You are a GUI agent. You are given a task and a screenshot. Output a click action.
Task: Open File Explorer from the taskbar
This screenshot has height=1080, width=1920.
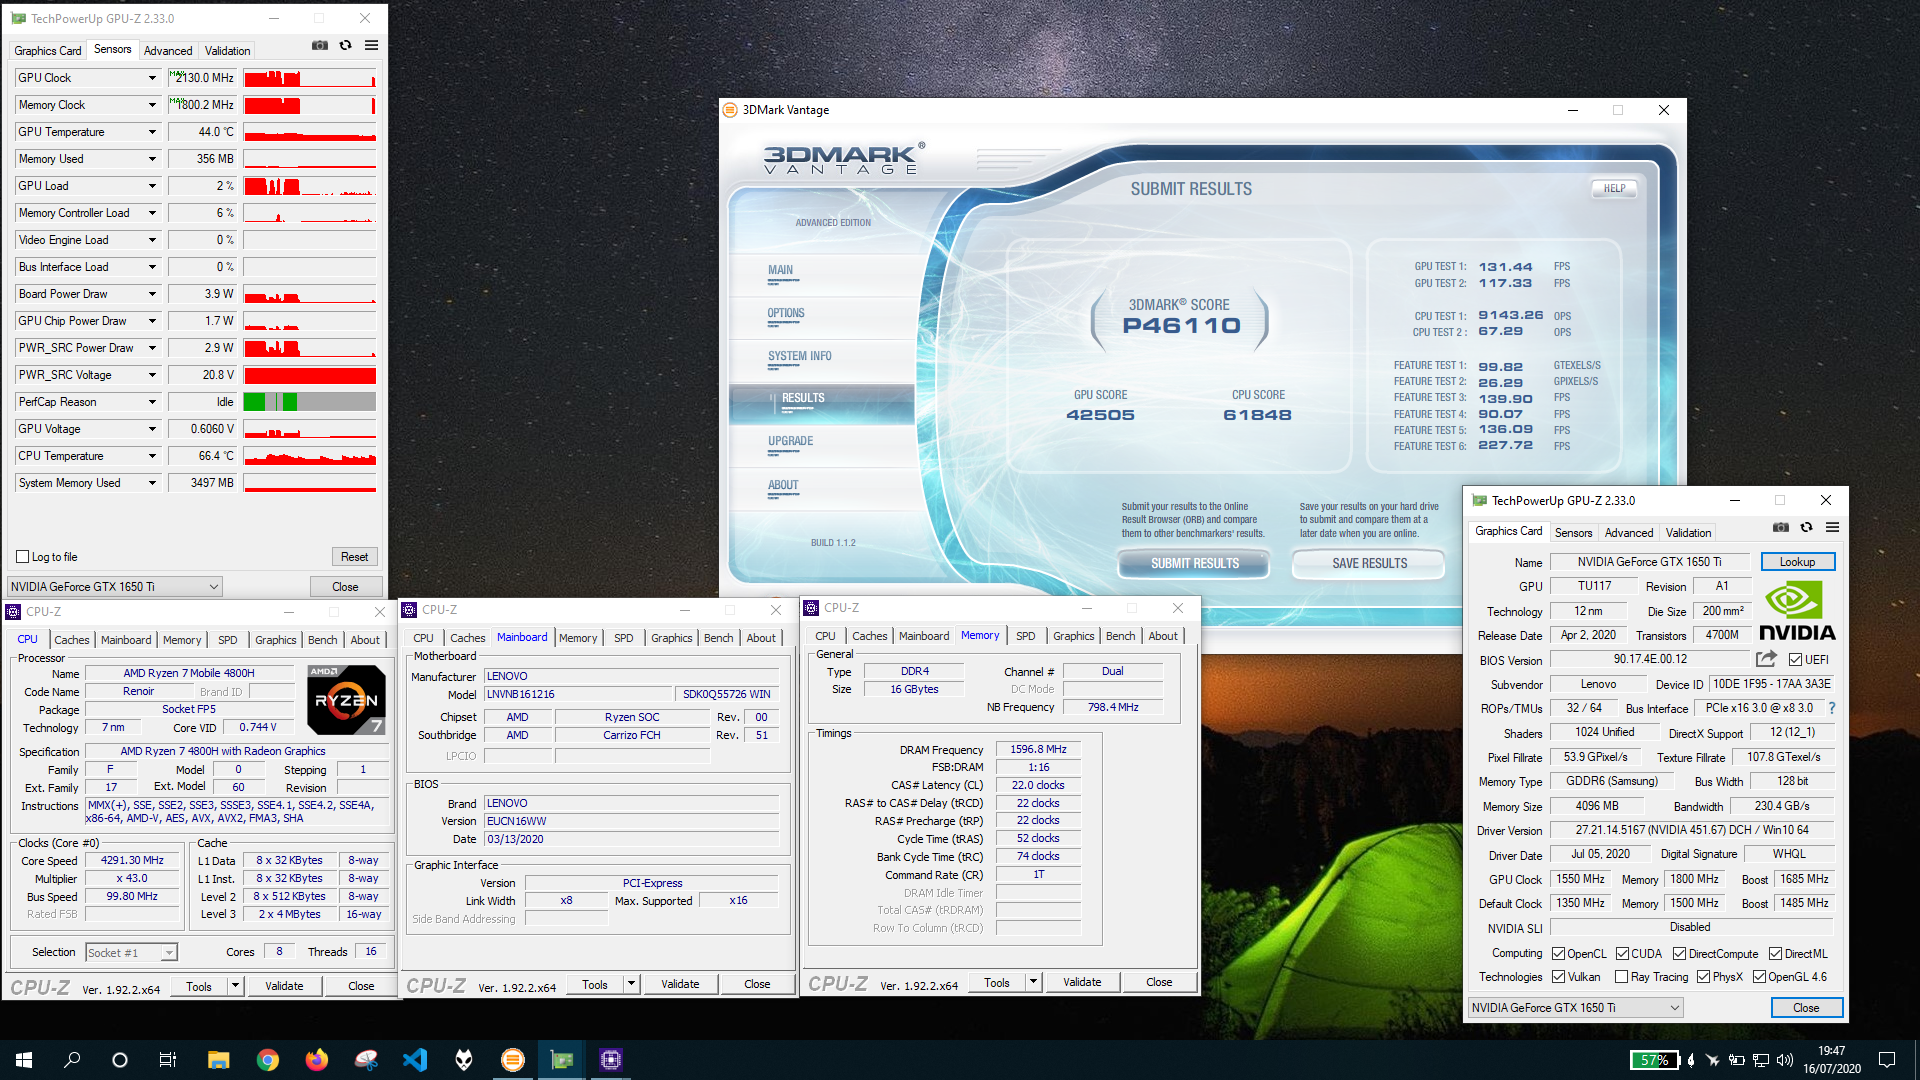[x=218, y=1060]
